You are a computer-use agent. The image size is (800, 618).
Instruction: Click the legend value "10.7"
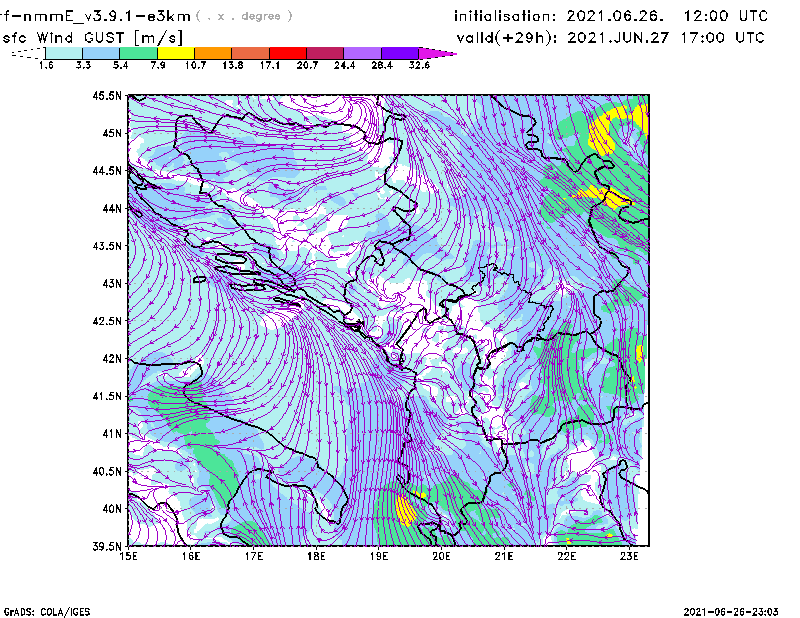tap(195, 65)
